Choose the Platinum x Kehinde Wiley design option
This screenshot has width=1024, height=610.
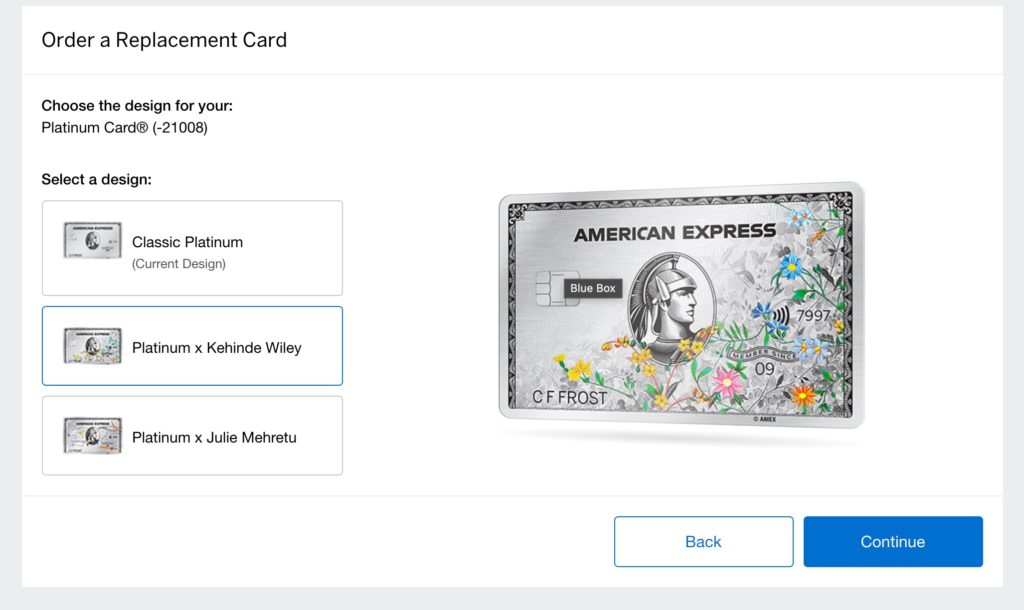(192, 345)
